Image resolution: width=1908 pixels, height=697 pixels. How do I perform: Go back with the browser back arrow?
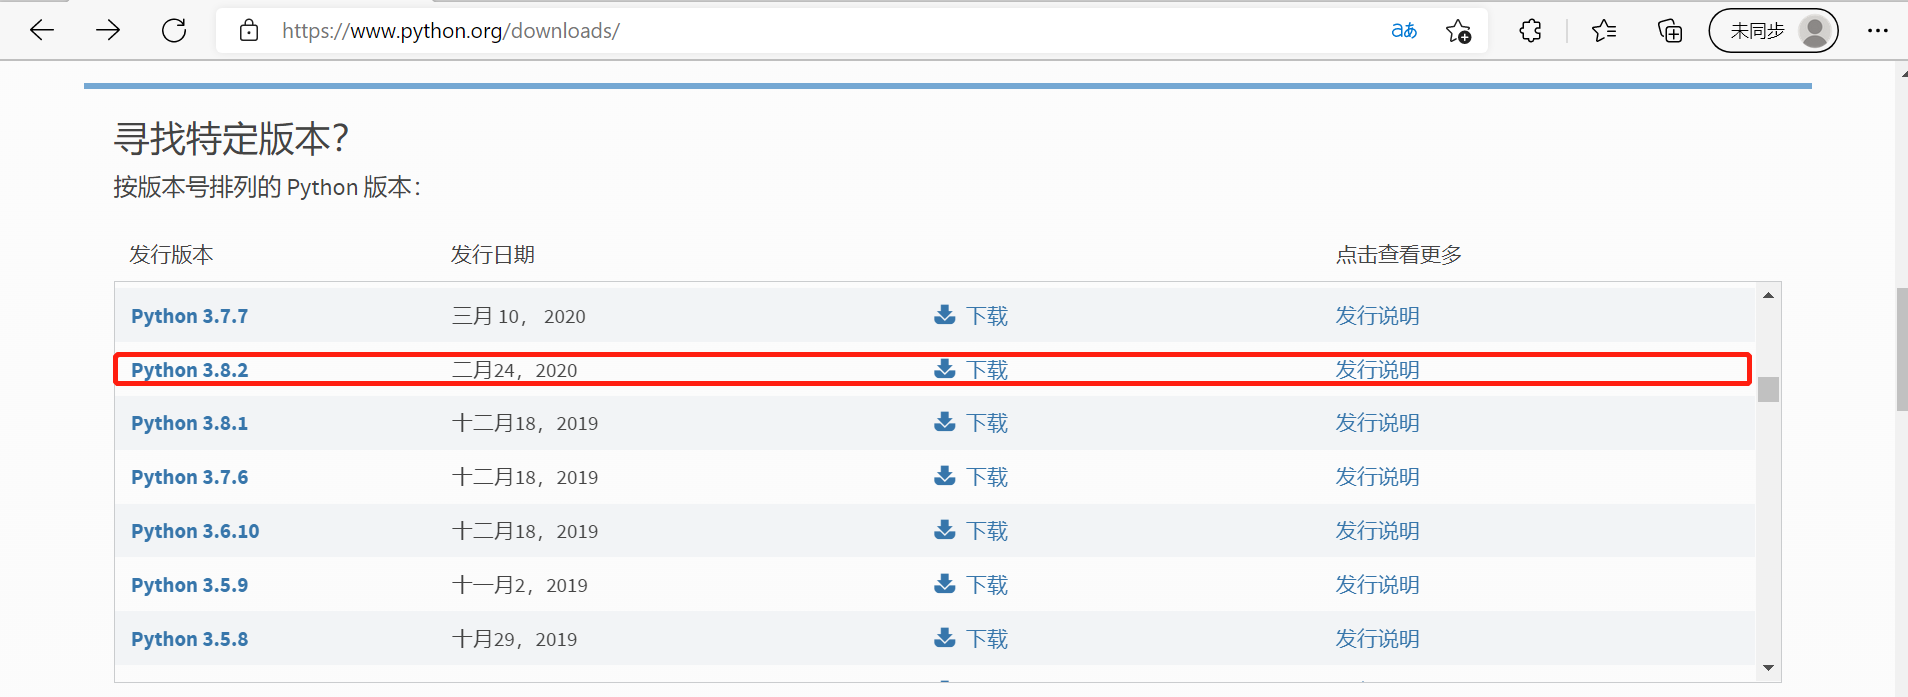click(42, 30)
